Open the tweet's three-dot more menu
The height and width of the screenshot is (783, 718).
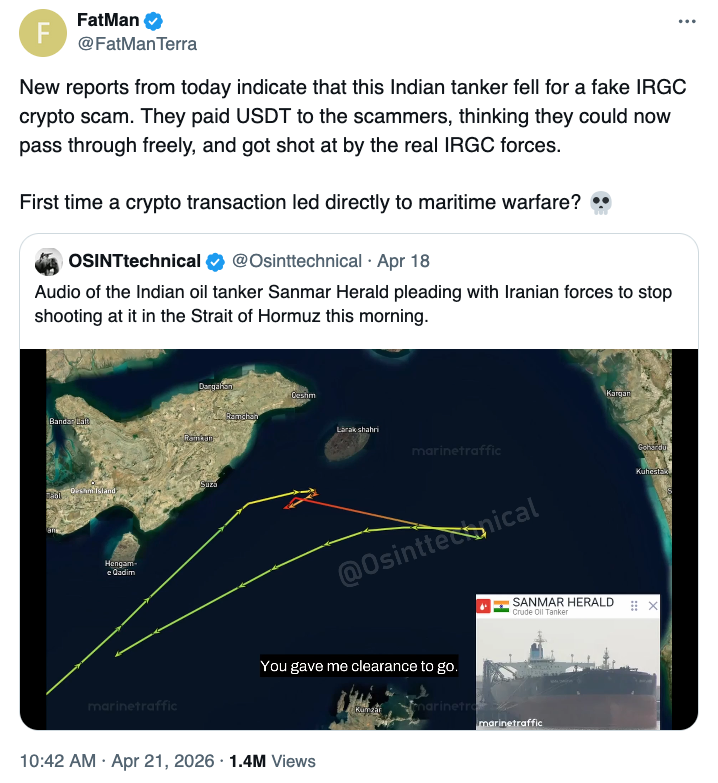[x=685, y=21]
